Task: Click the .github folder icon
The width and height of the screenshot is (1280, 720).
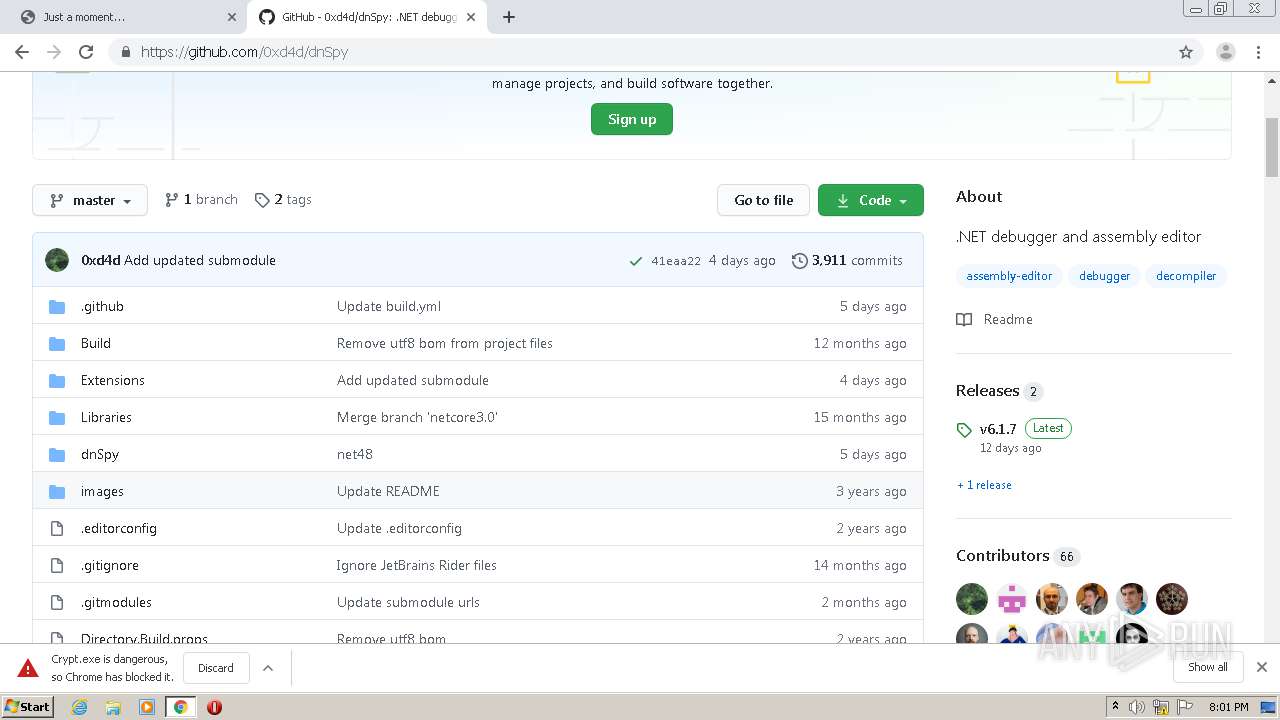Action: 57,306
